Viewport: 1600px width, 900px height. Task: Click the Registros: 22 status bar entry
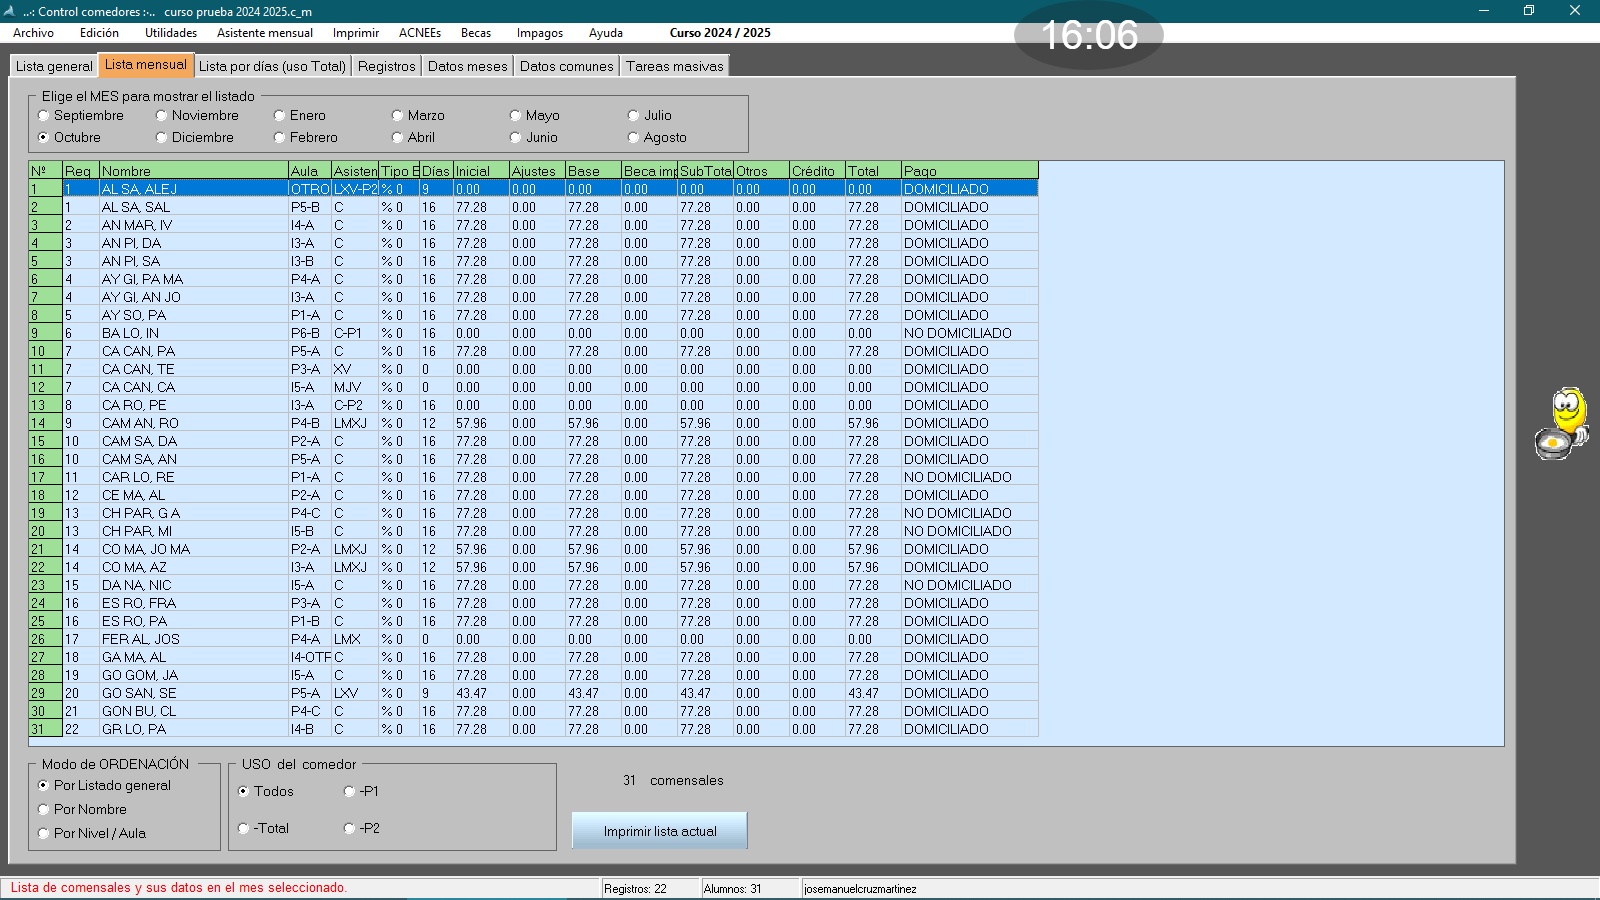[650, 888]
